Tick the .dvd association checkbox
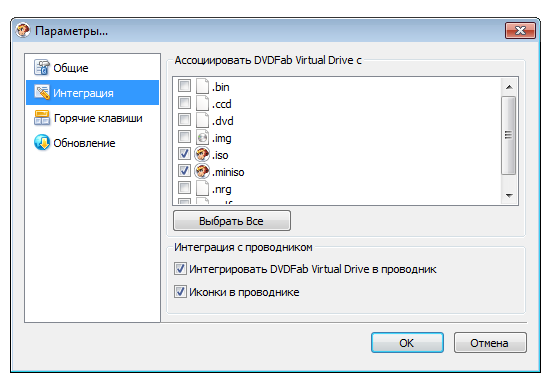Screen dimensions: 558x385 [184, 120]
